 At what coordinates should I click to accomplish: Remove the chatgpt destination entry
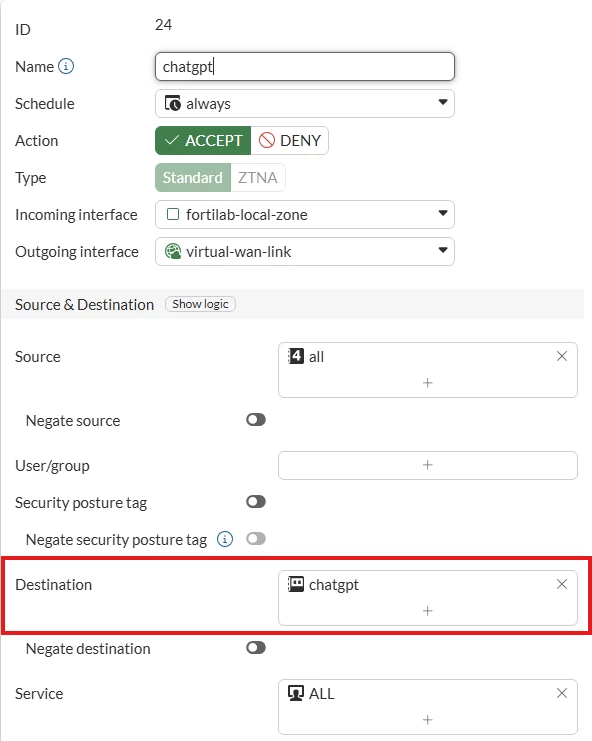click(x=562, y=584)
